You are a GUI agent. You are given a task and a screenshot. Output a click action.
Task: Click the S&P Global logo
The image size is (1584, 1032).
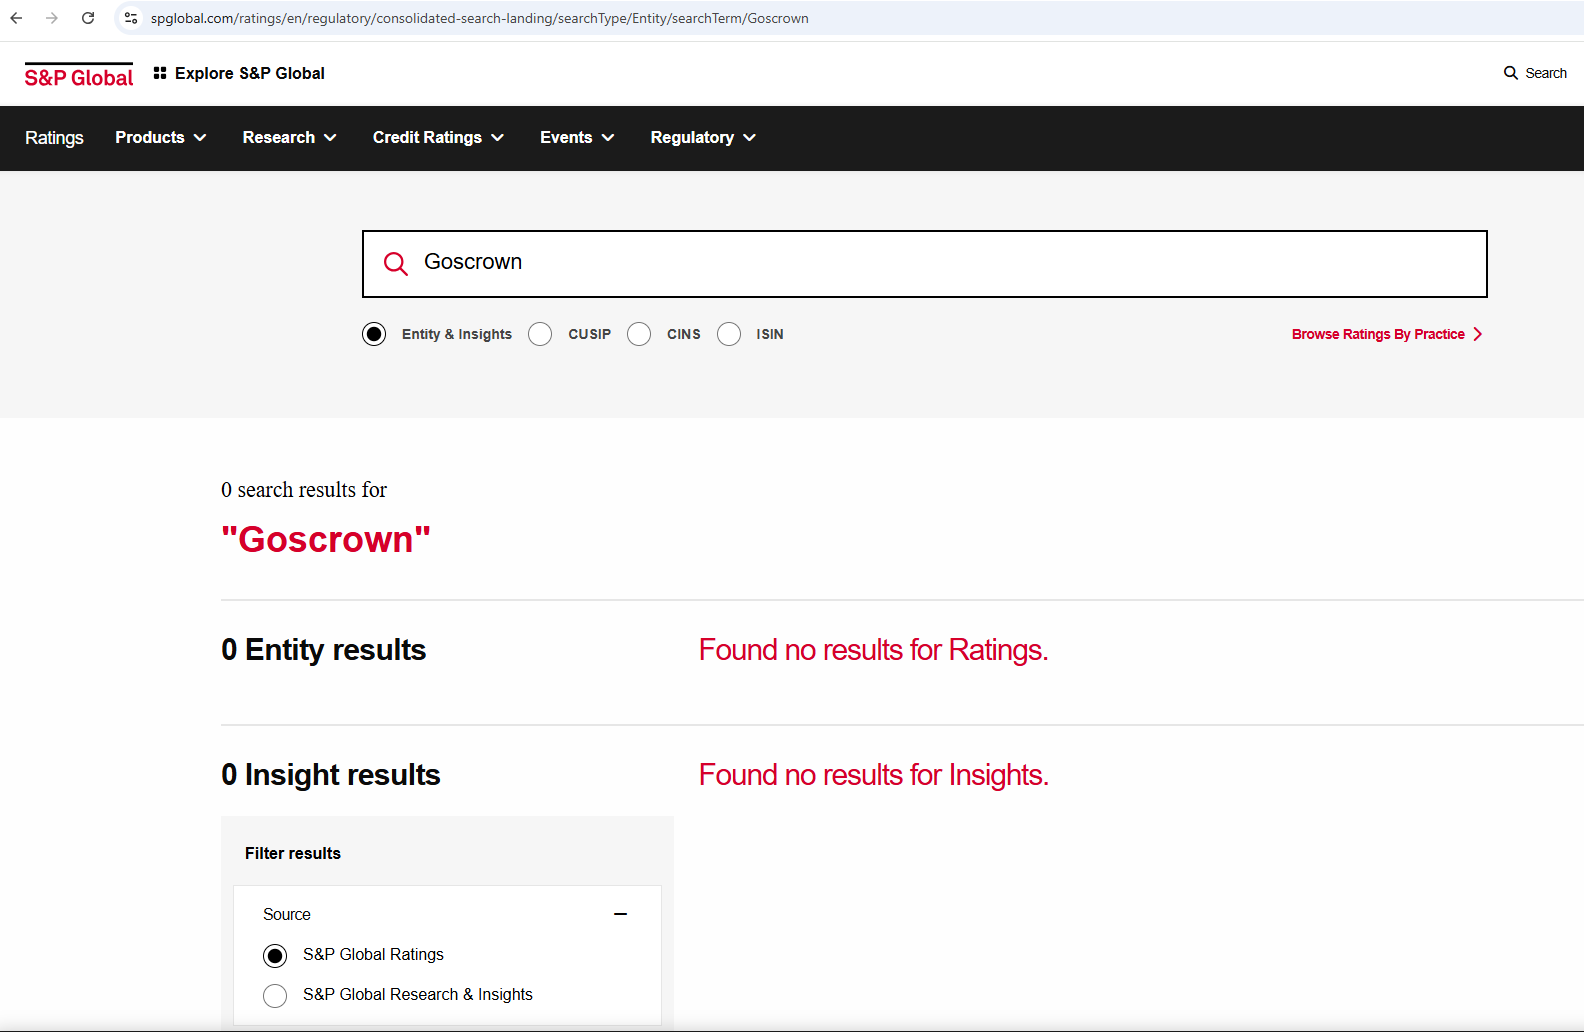tap(79, 76)
